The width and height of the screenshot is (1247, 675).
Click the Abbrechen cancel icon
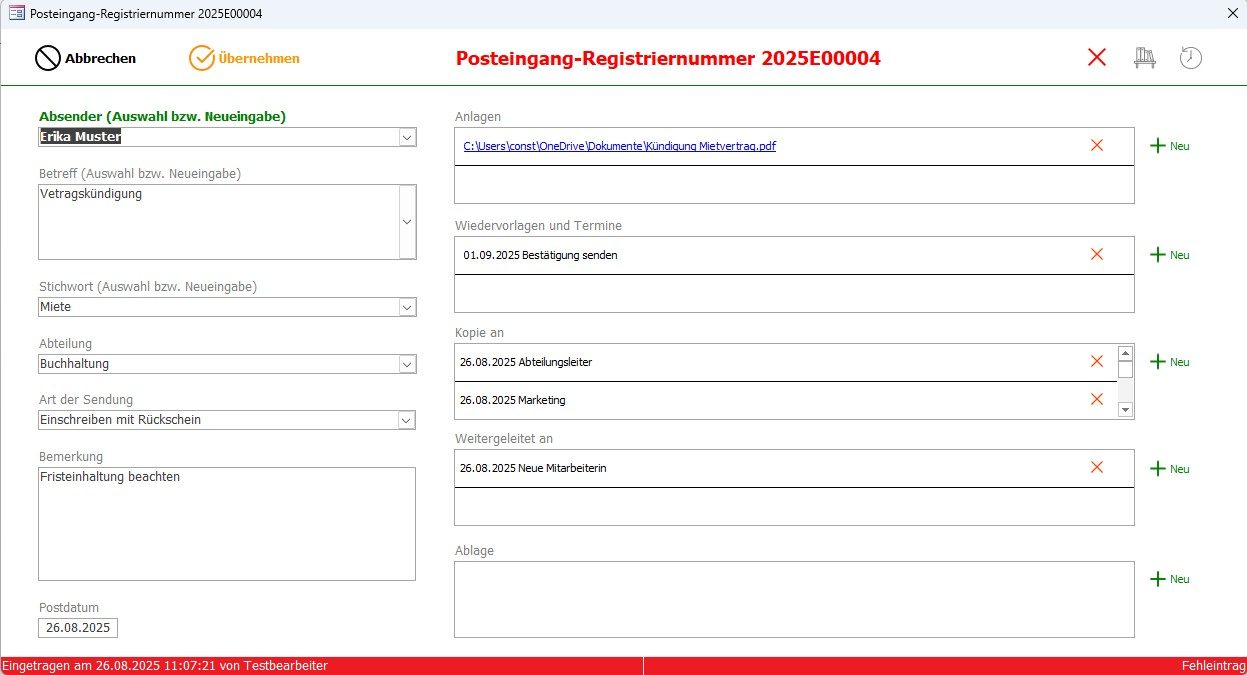pos(48,58)
